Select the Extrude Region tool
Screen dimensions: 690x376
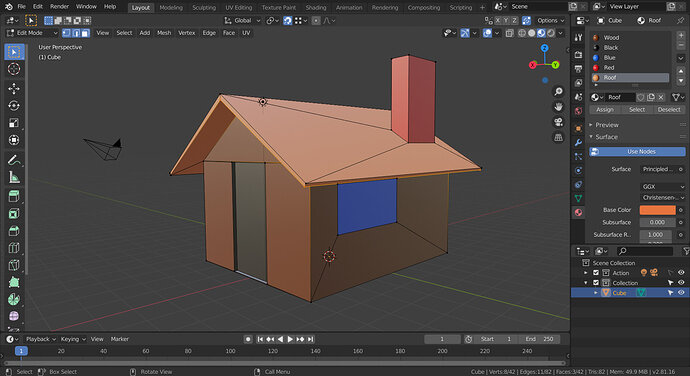[x=14, y=196]
